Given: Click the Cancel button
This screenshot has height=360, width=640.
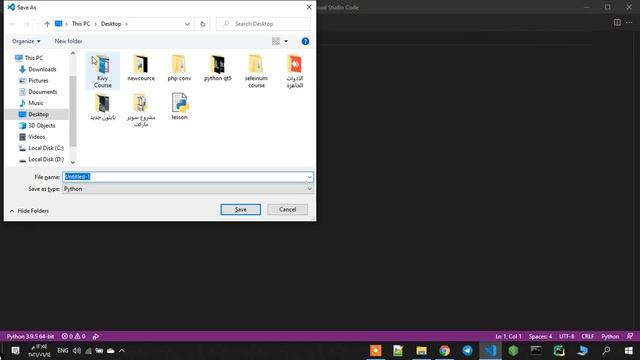Looking at the screenshot, I should [x=287, y=209].
